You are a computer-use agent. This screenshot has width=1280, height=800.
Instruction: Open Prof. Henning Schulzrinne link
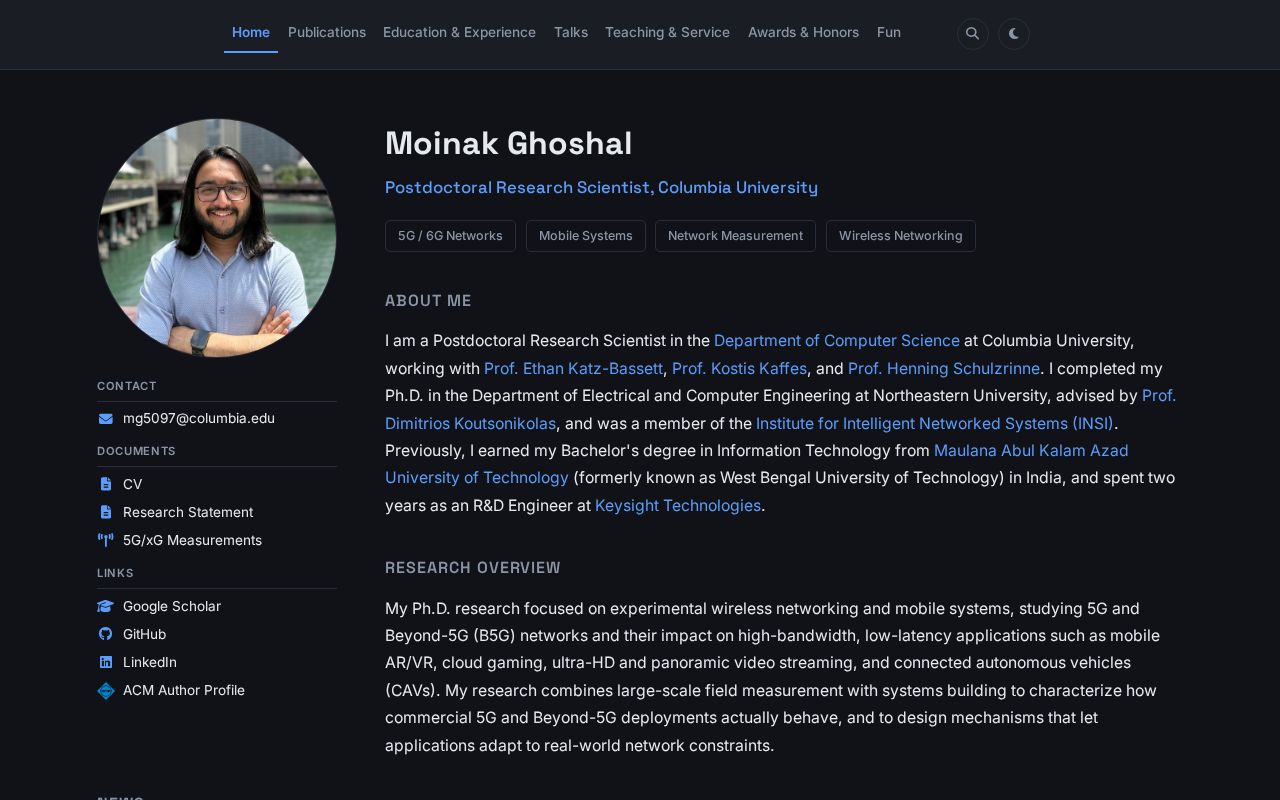tap(944, 368)
